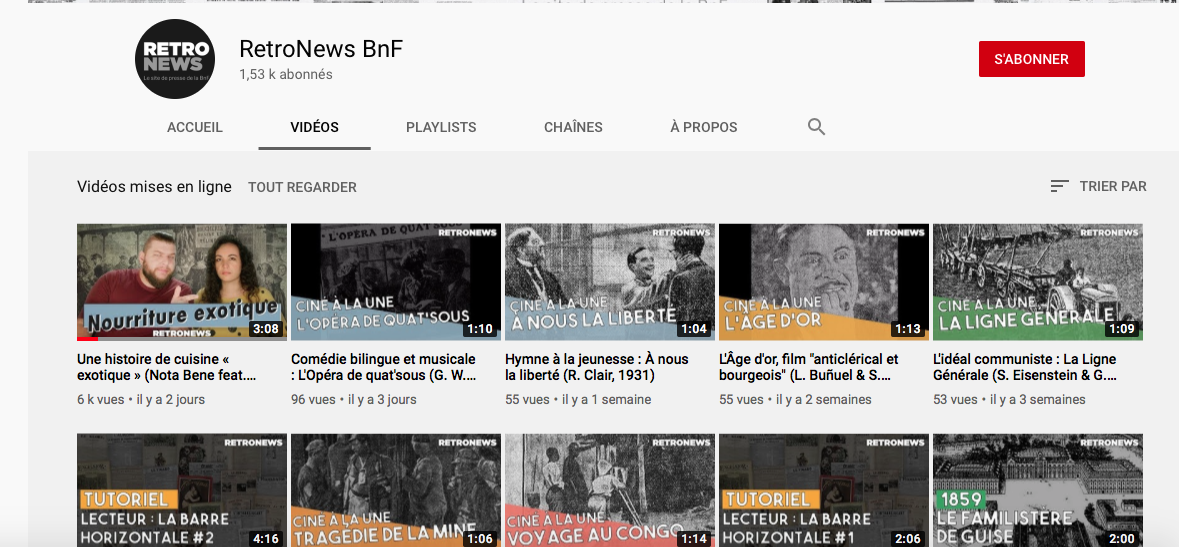
Task: Click the 'Vidéos mises en ligne' heading
Action: [154, 187]
